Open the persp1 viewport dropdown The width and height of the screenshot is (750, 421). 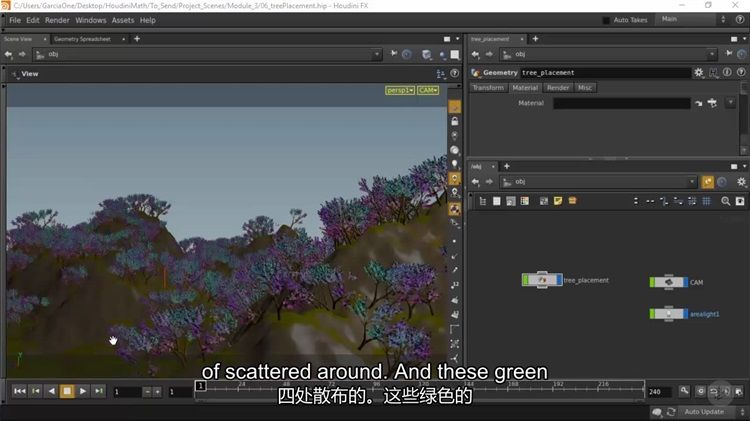click(400, 90)
